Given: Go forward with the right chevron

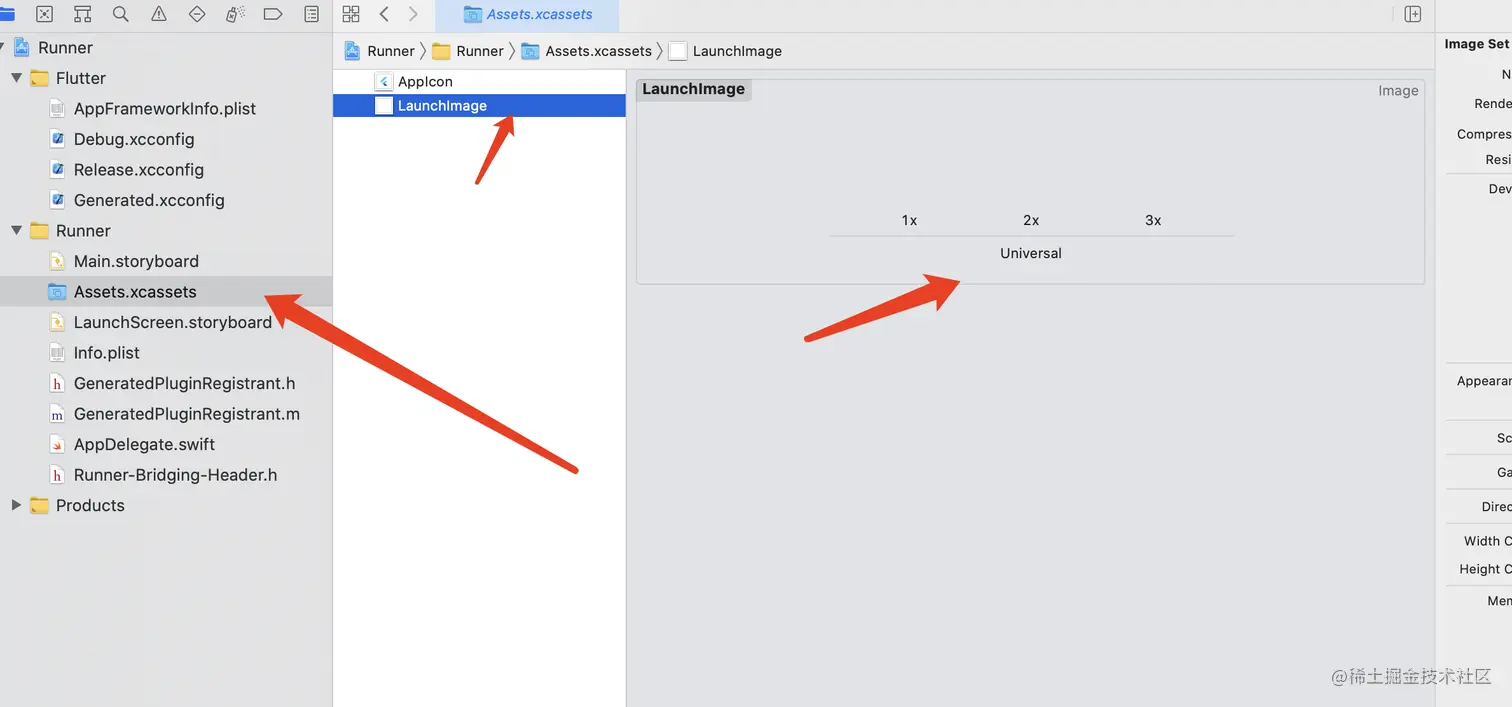Looking at the screenshot, I should [413, 14].
